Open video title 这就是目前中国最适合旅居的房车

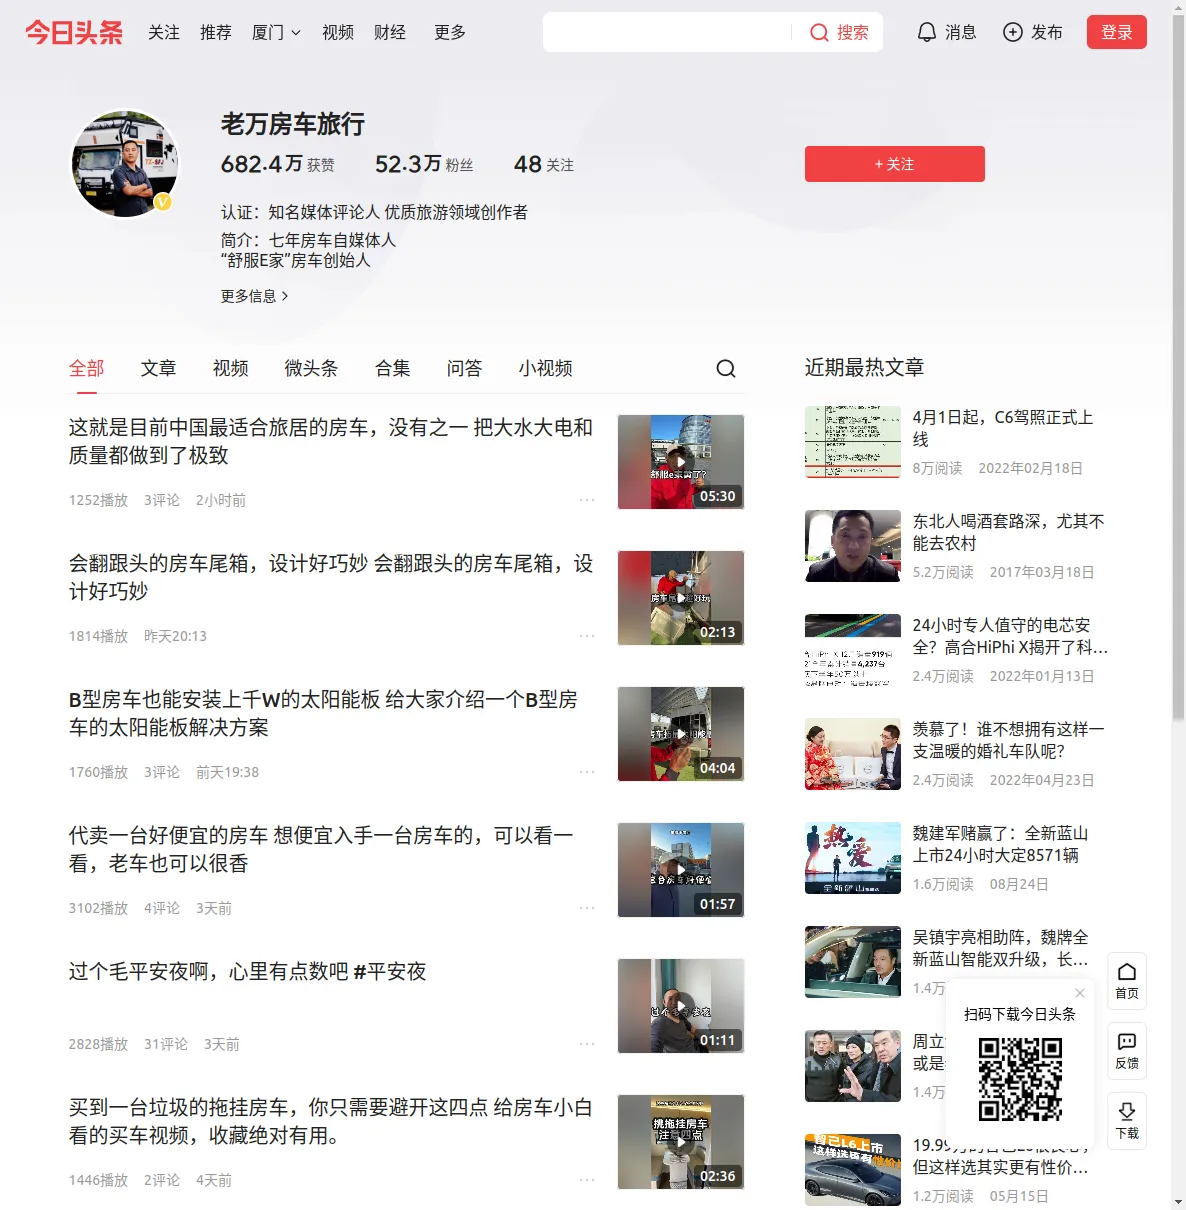click(331, 441)
